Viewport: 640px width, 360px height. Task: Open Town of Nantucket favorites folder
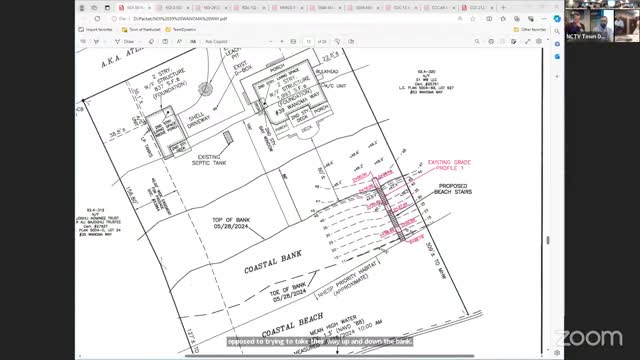(142, 30)
